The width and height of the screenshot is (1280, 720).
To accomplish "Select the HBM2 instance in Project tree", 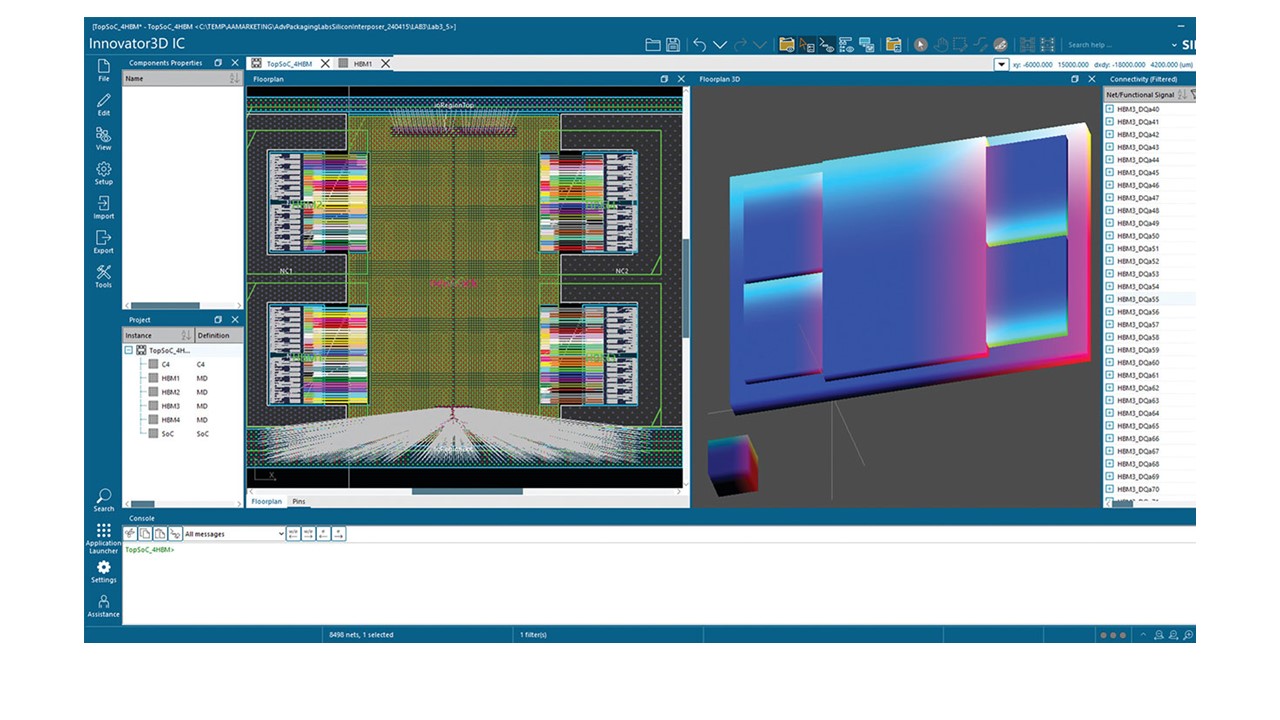I will pyautogui.click(x=171, y=392).
